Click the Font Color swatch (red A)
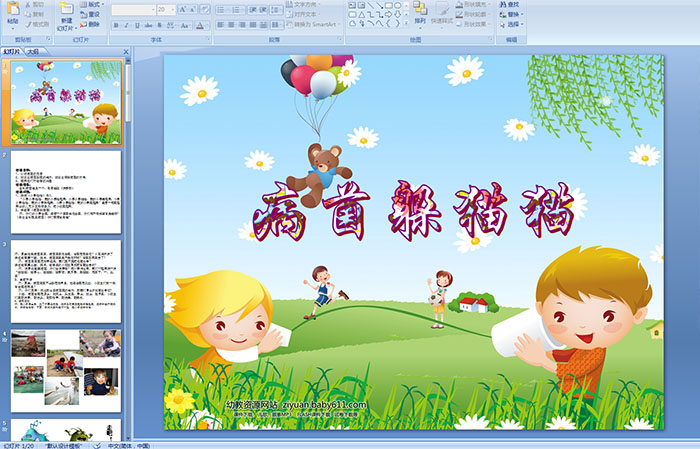This screenshot has height=449, width=700. coord(200,25)
